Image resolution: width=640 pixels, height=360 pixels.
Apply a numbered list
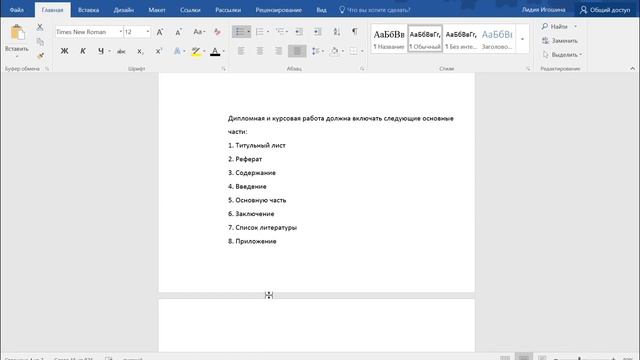[x=260, y=31]
